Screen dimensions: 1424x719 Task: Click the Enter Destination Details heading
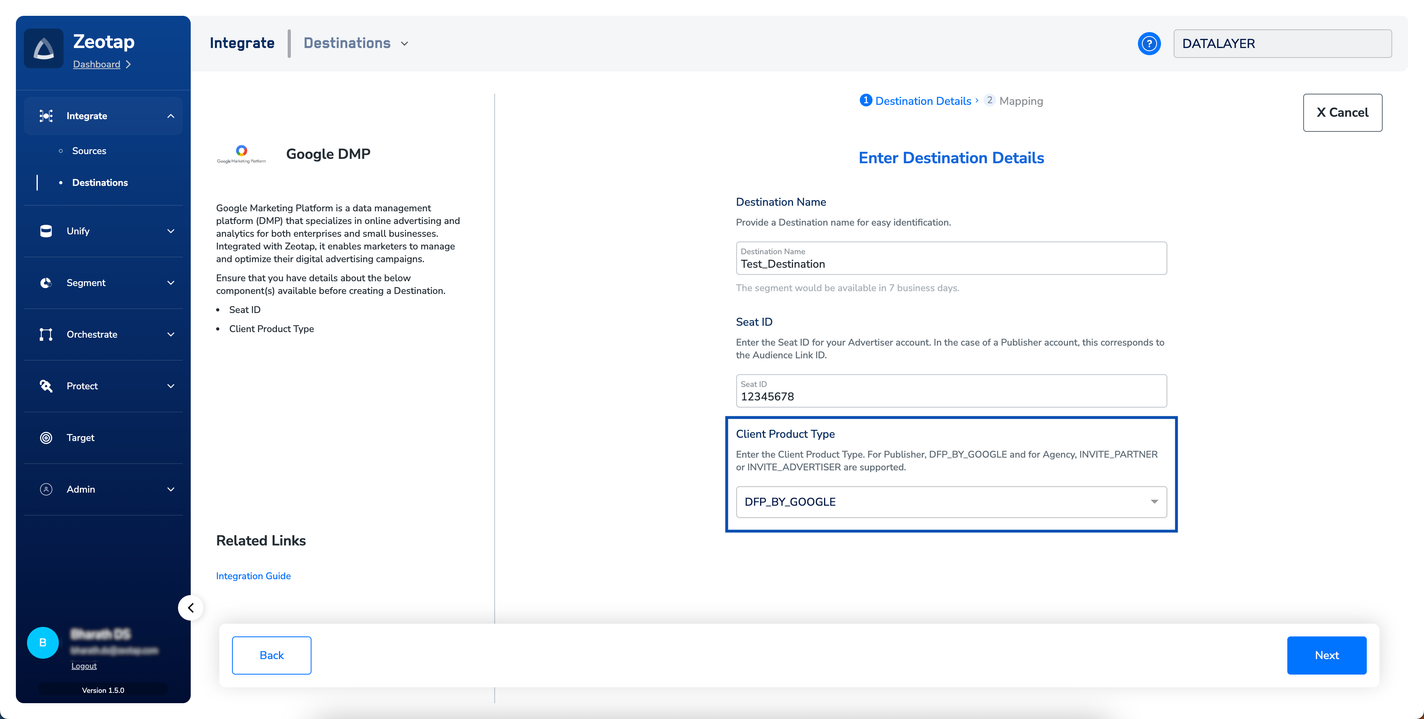951,158
